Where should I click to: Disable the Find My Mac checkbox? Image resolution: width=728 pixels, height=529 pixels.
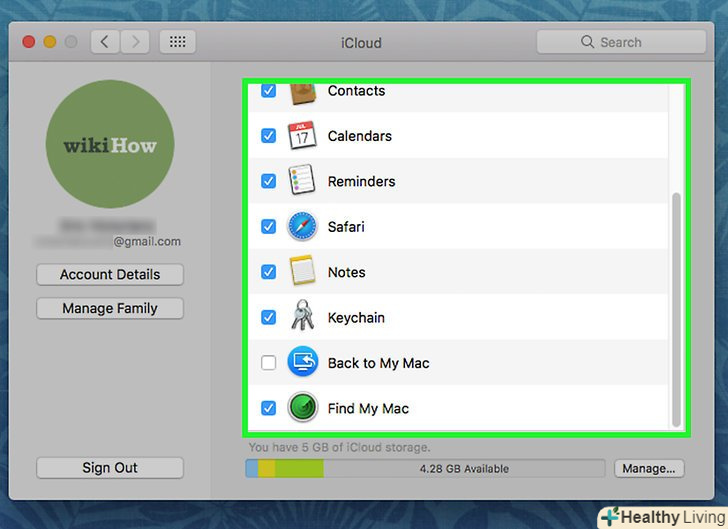click(268, 408)
